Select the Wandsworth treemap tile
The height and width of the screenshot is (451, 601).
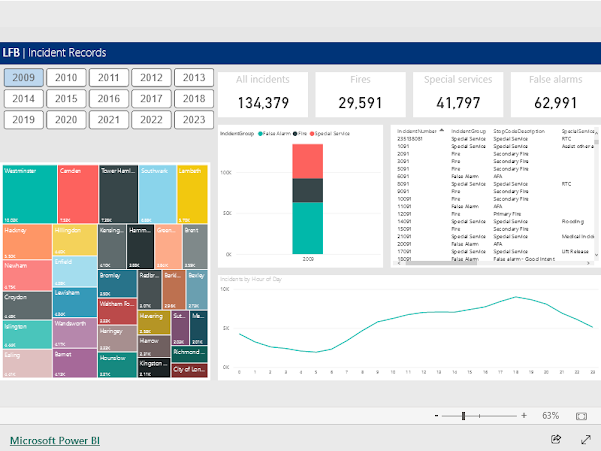75,333
